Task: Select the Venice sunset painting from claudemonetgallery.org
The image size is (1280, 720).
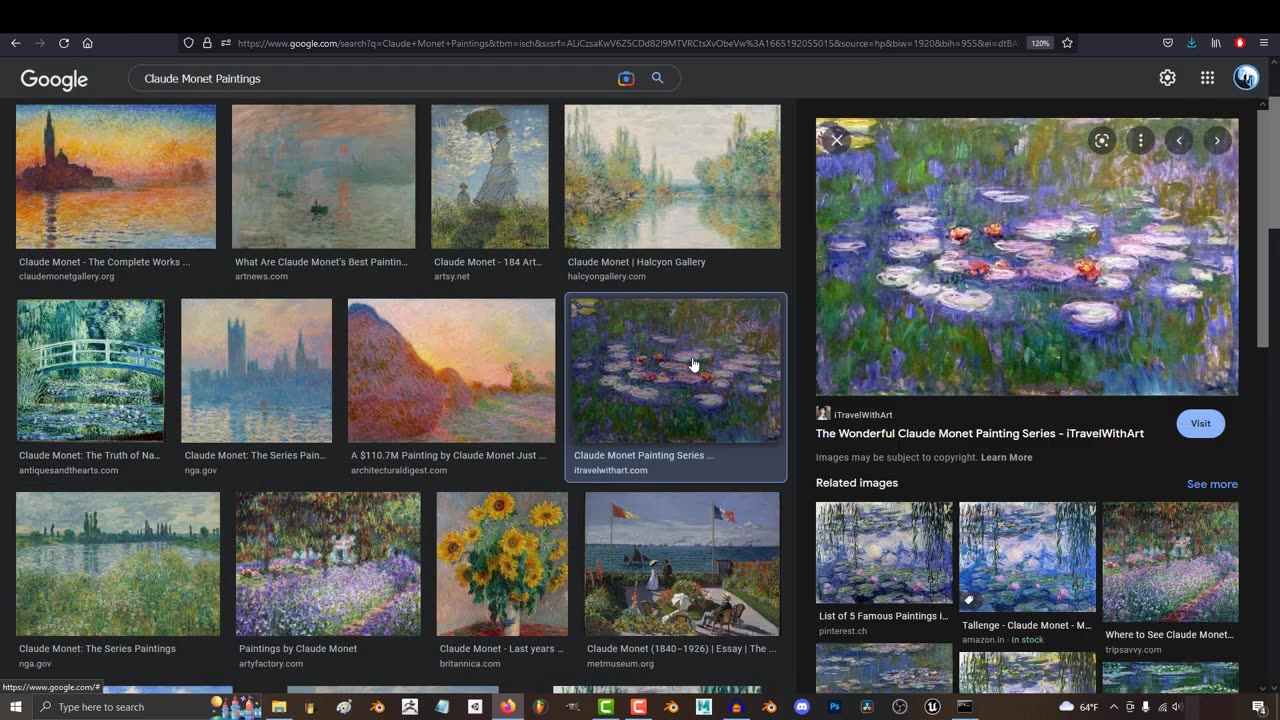Action: pyautogui.click(x=116, y=177)
